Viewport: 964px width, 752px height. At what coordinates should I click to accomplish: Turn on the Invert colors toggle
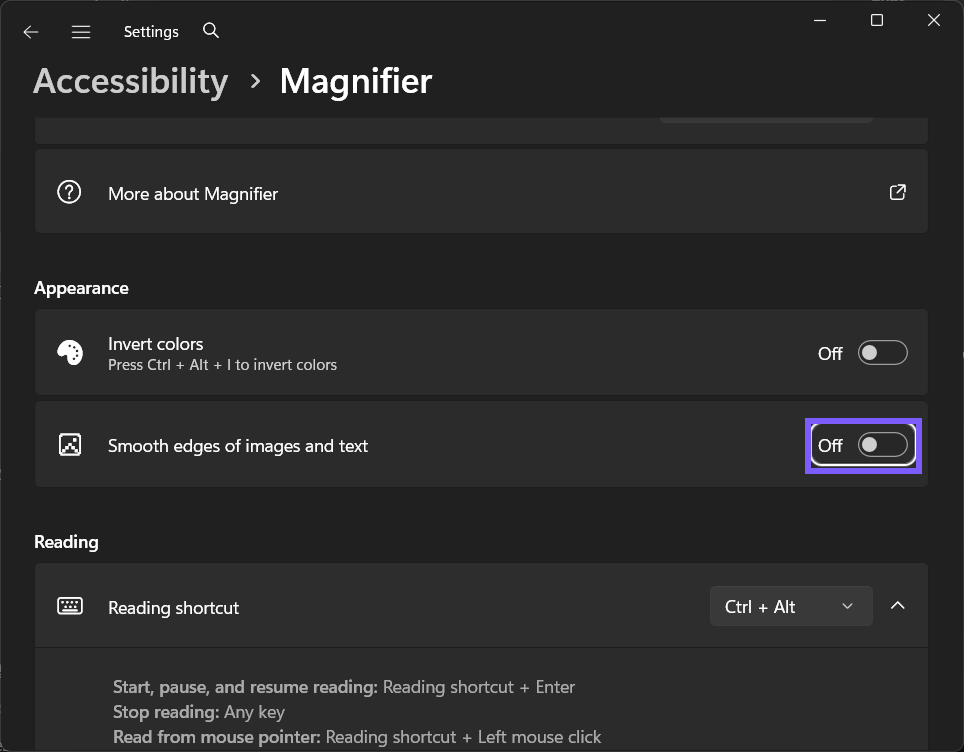tap(883, 353)
